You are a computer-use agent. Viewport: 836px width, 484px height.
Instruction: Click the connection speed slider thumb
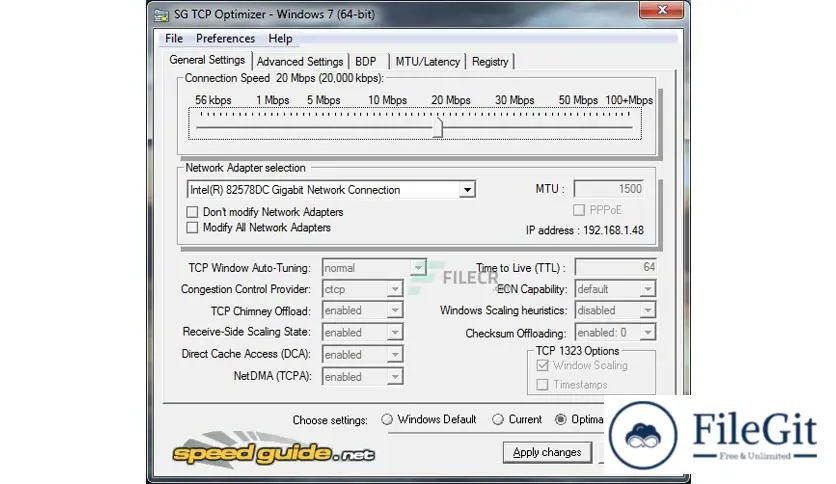click(438, 128)
